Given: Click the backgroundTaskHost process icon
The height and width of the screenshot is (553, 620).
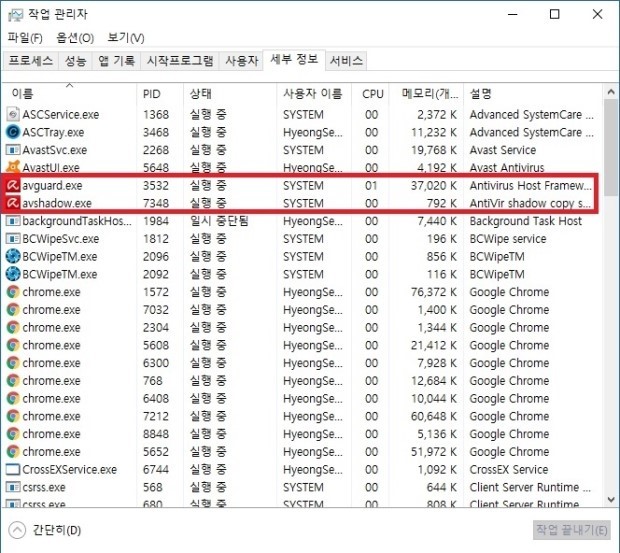Looking at the screenshot, I should (13, 221).
